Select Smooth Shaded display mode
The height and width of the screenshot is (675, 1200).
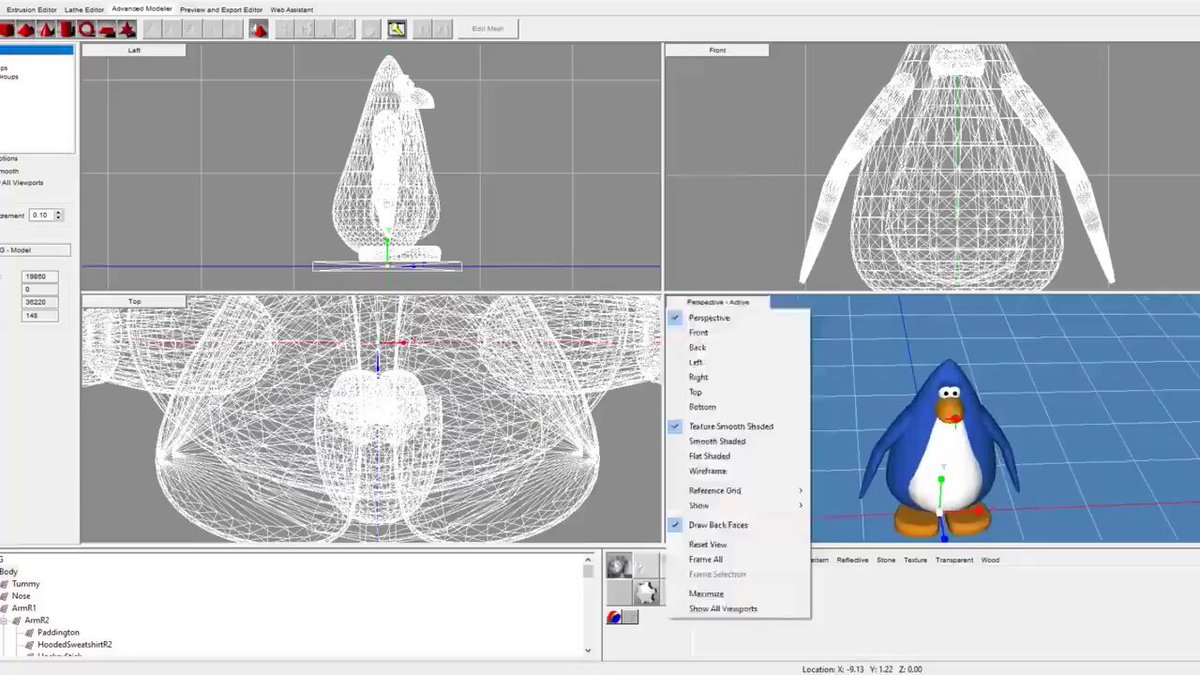(x=717, y=442)
